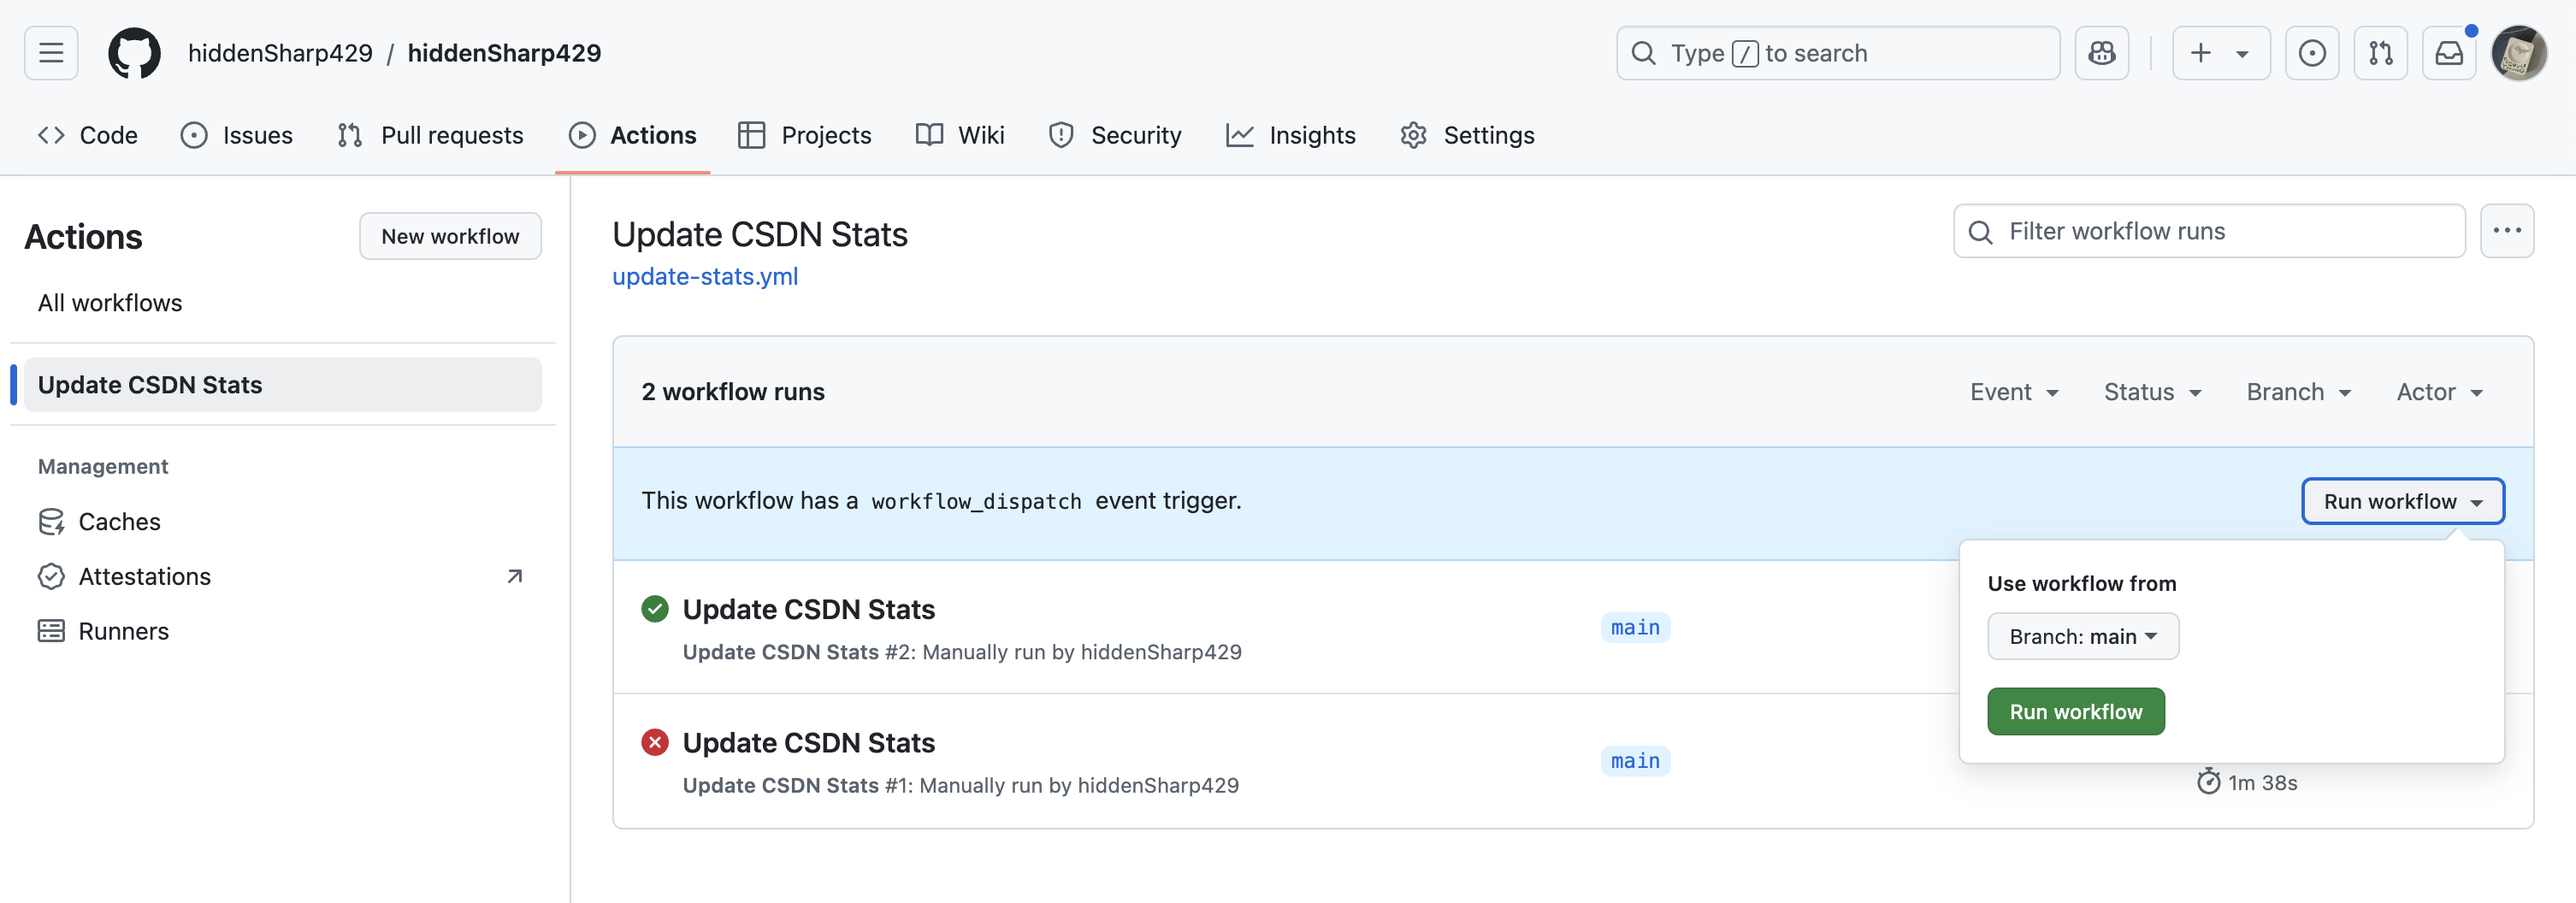Image resolution: width=2576 pixels, height=903 pixels.
Task: Open the Projects tab
Action: (805, 135)
